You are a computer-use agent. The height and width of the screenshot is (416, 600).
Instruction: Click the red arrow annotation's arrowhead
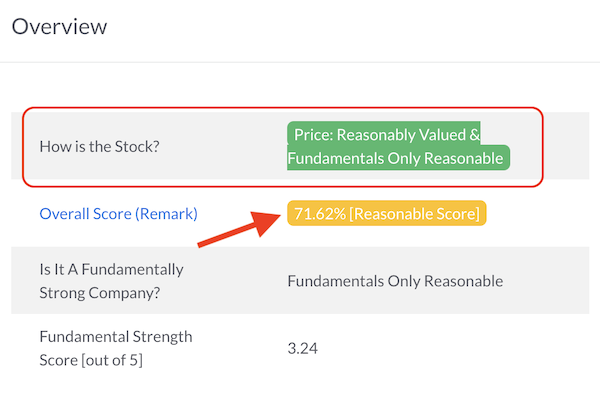[x=265, y=223]
